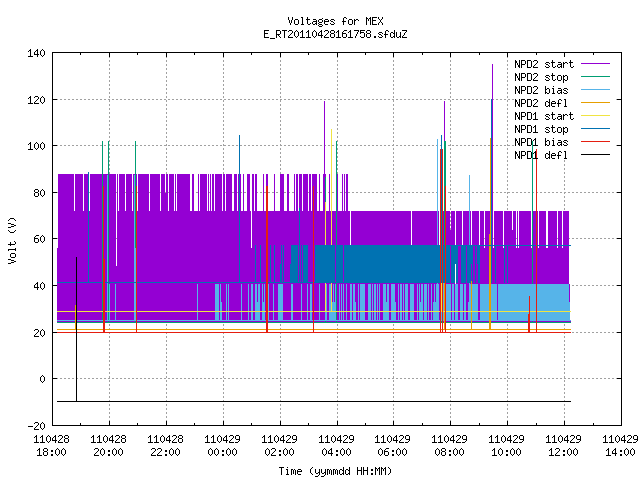Click the NPD1 start yellow legend line

point(595,116)
